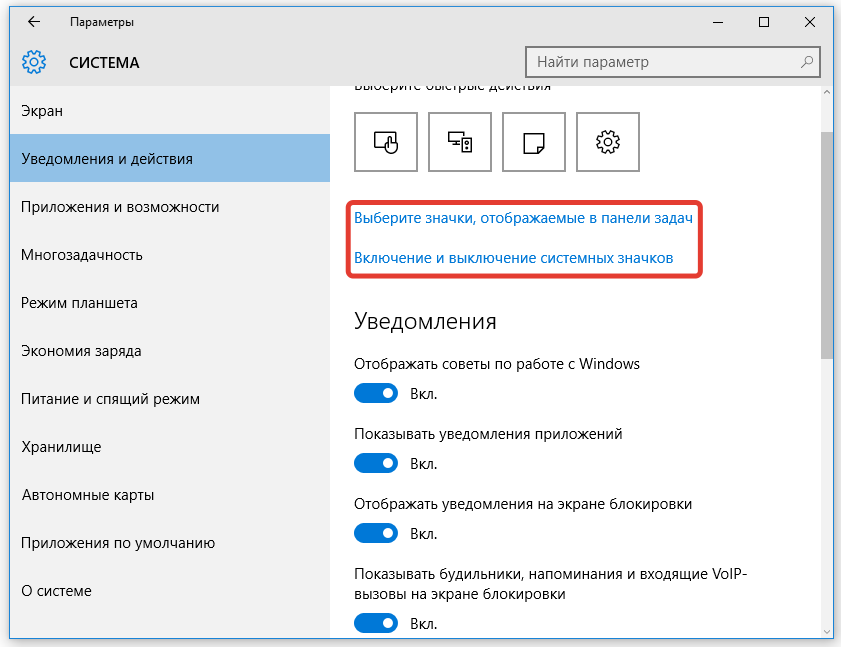Open the Хранилище settings section
Viewport: 841px width, 647px height.
[61, 447]
